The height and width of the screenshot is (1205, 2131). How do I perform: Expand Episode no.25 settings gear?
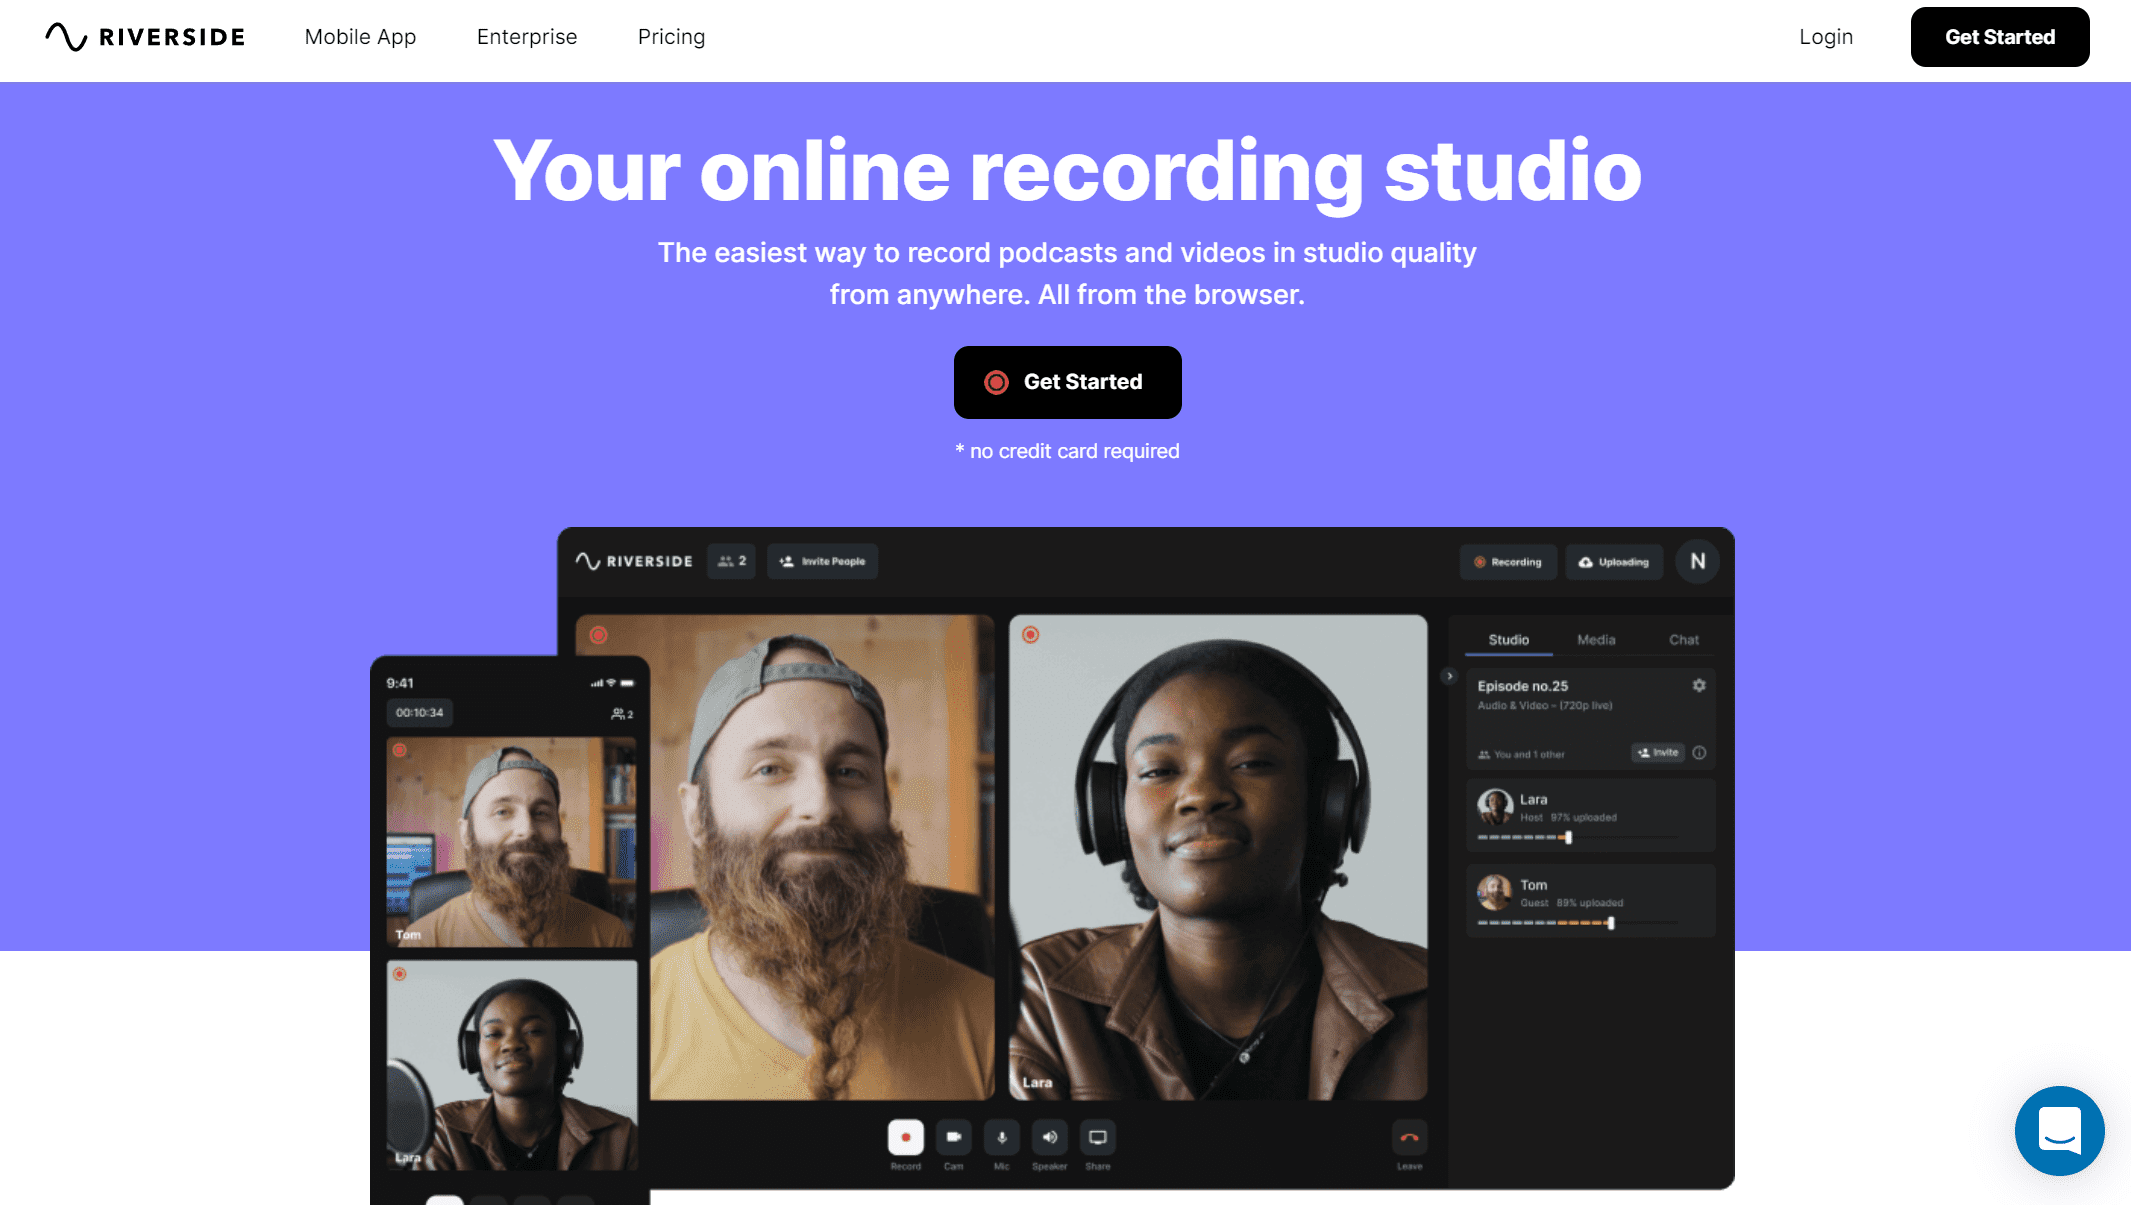point(1699,685)
